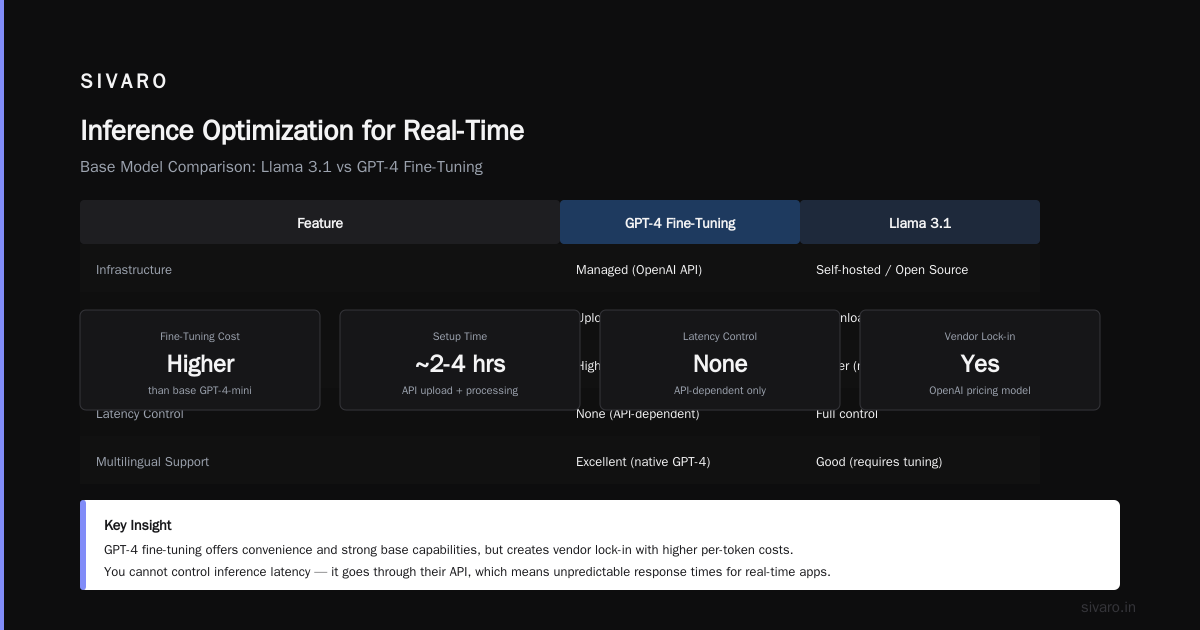Click the 'Good (requires tuning)' cell

click(x=879, y=462)
